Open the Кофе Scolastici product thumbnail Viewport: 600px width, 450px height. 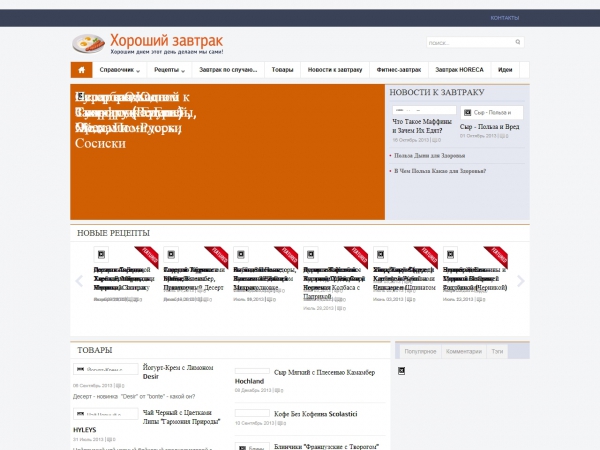click(252, 413)
